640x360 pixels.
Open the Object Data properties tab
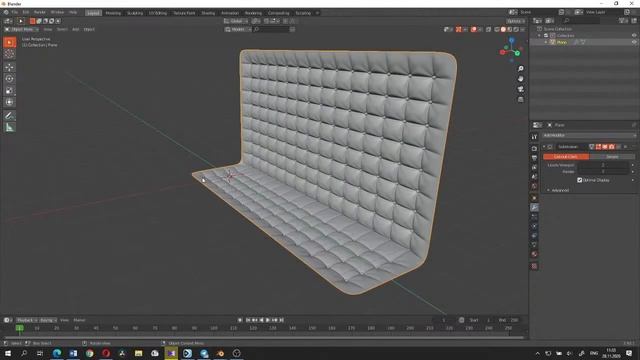[x=534, y=245]
